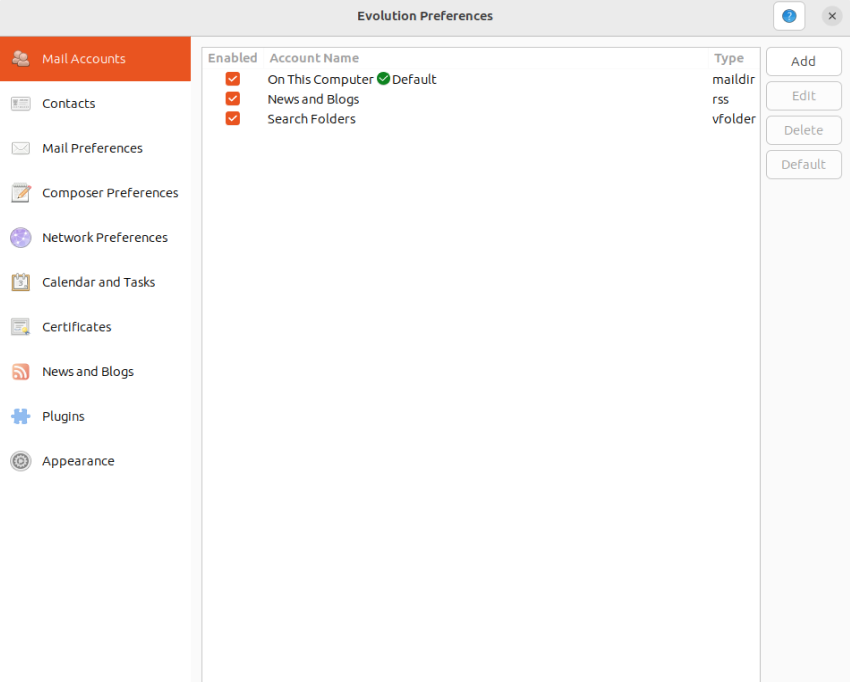Select the News and Blogs account name
The height and width of the screenshot is (682, 850).
(313, 99)
